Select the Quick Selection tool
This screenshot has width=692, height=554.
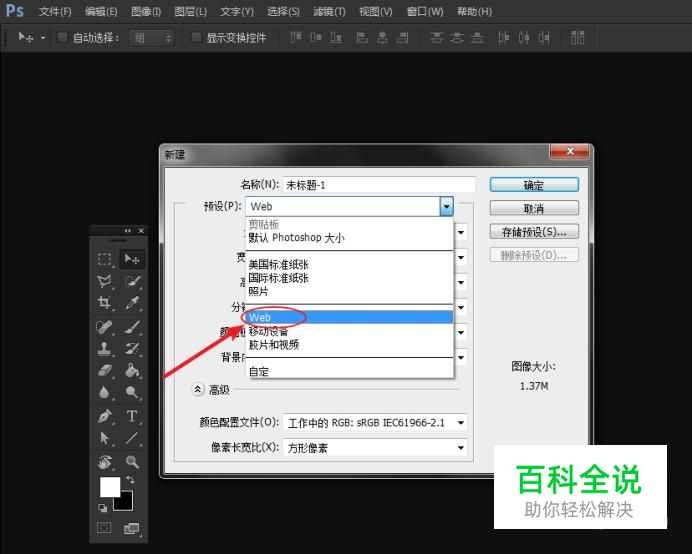click(x=132, y=281)
